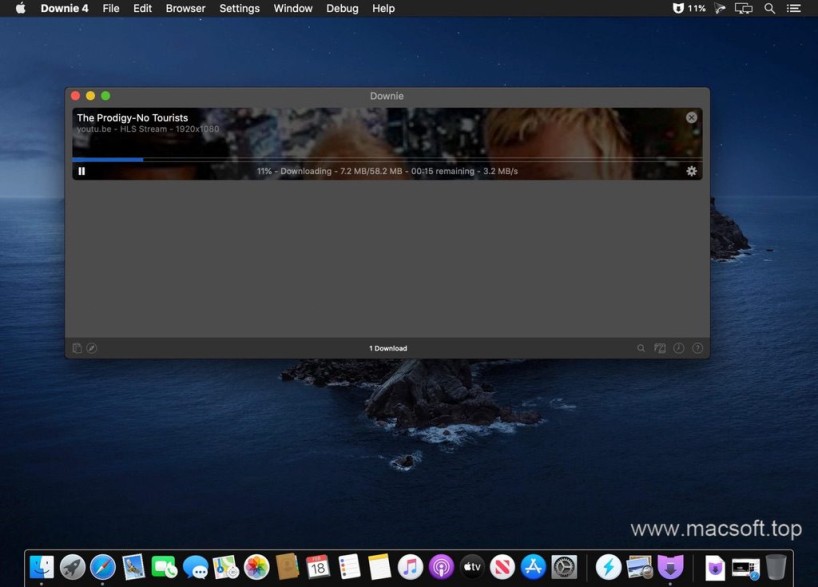Open the Debug menu

click(x=342, y=8)
